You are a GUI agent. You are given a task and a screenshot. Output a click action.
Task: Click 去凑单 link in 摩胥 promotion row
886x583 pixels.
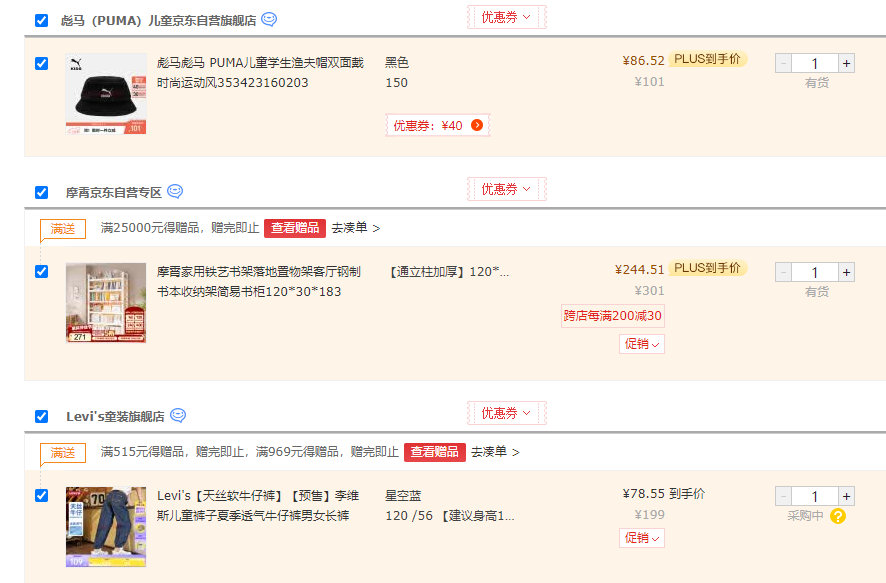pos(356,228)
